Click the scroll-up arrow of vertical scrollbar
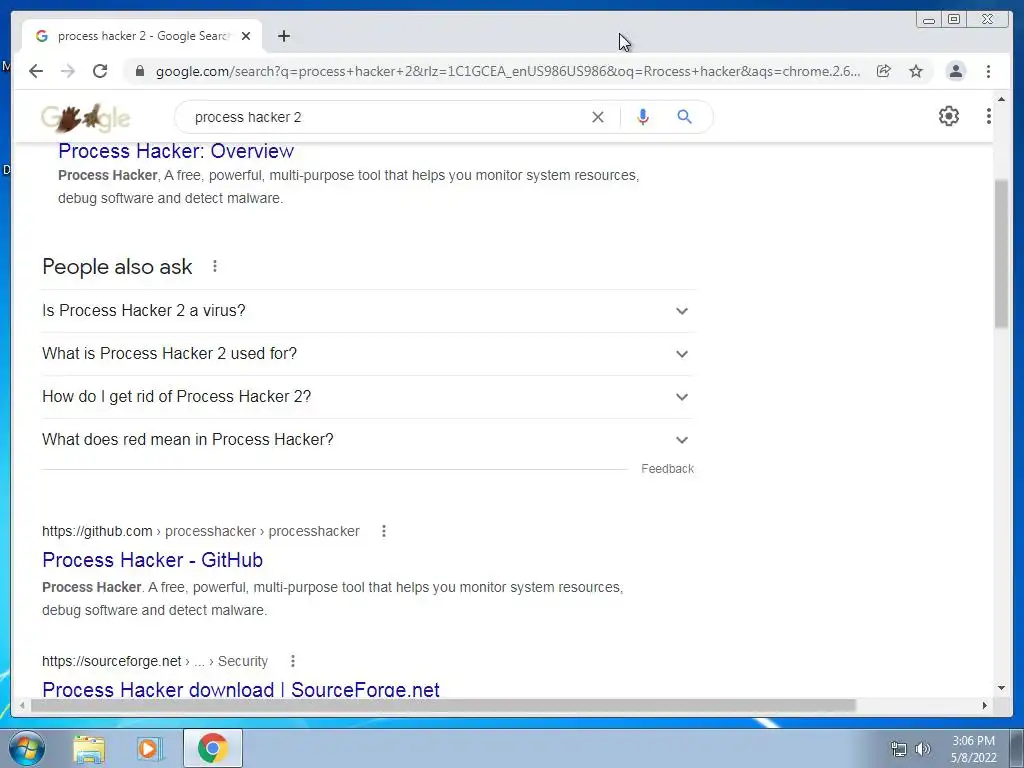Viewport: 1024px width, 768px height. pyautogui.click(x=1001, y=99)
